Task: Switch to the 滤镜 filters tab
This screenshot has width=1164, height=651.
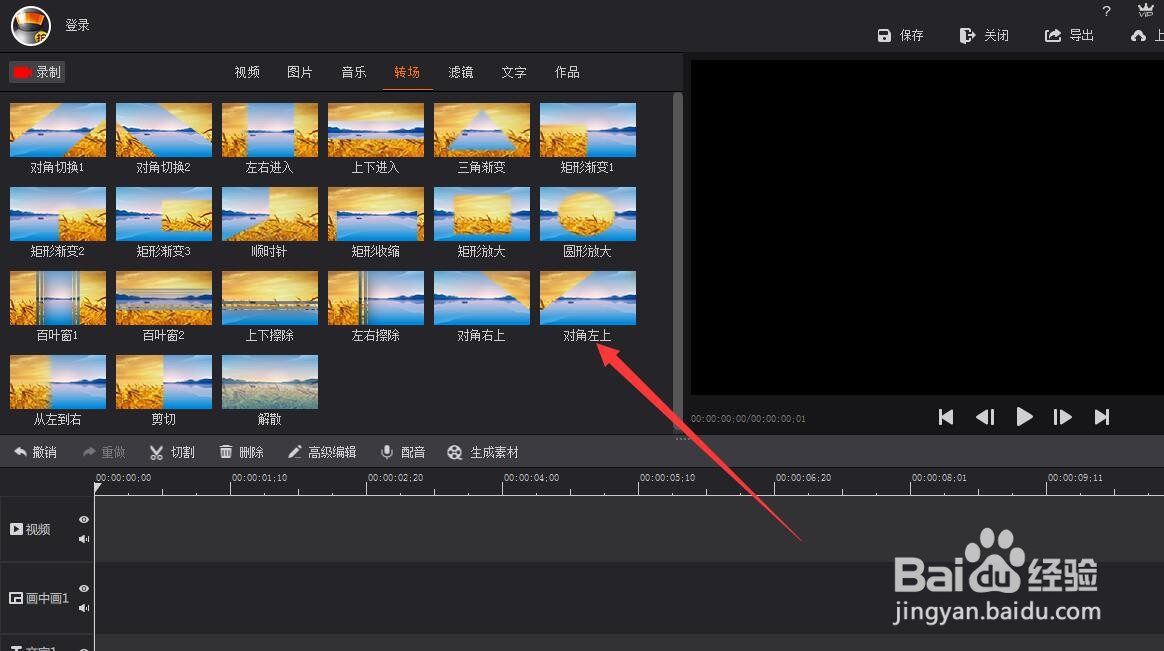Action: click(x=460, y=72)
